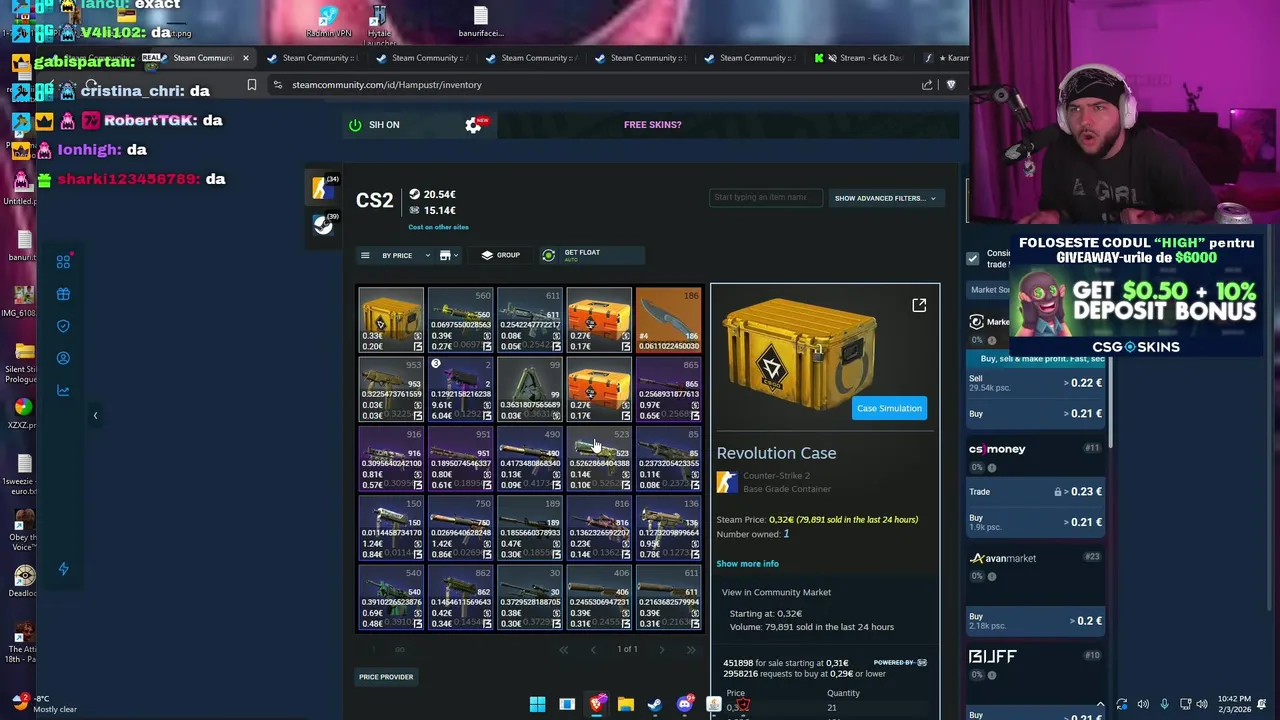Select the orange knife item numbered 186

(x=668, y=320)
